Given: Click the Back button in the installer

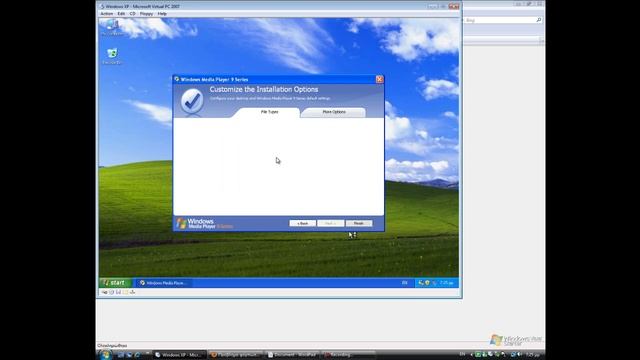Looking at the screenshot, I should [x=302, y=223].
